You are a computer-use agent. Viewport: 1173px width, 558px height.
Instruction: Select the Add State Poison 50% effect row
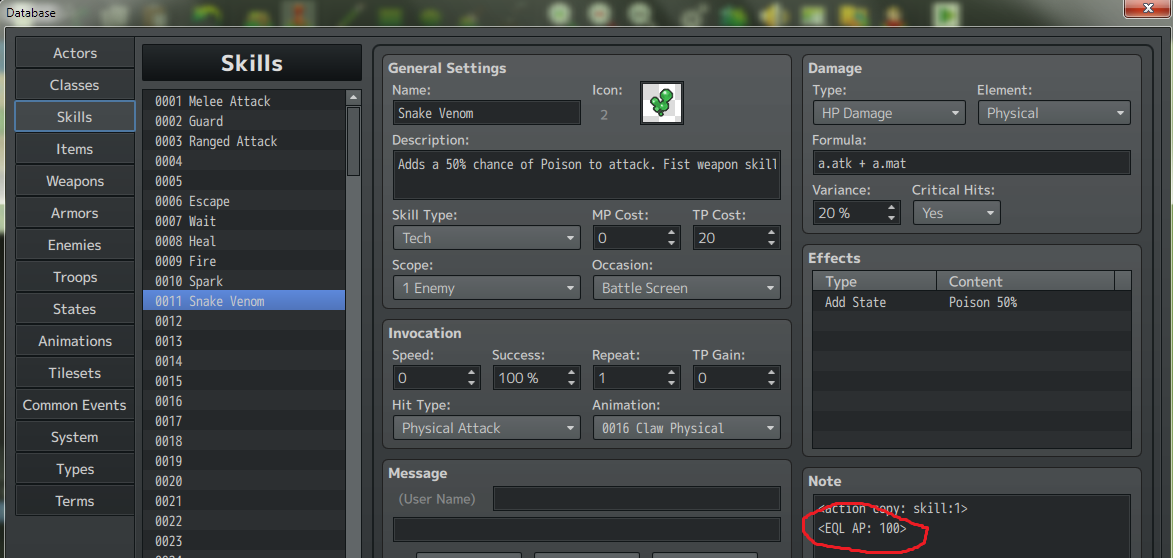(x=972, y=302)
